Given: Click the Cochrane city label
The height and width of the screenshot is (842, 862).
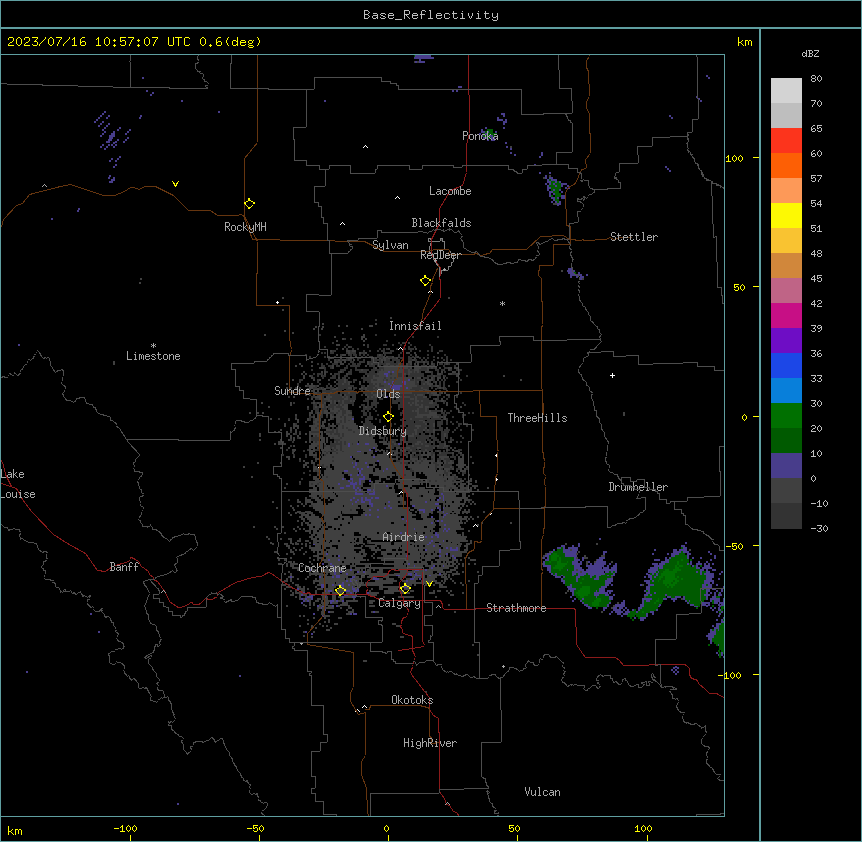Looking at the screenshot, I should point(322,568).
